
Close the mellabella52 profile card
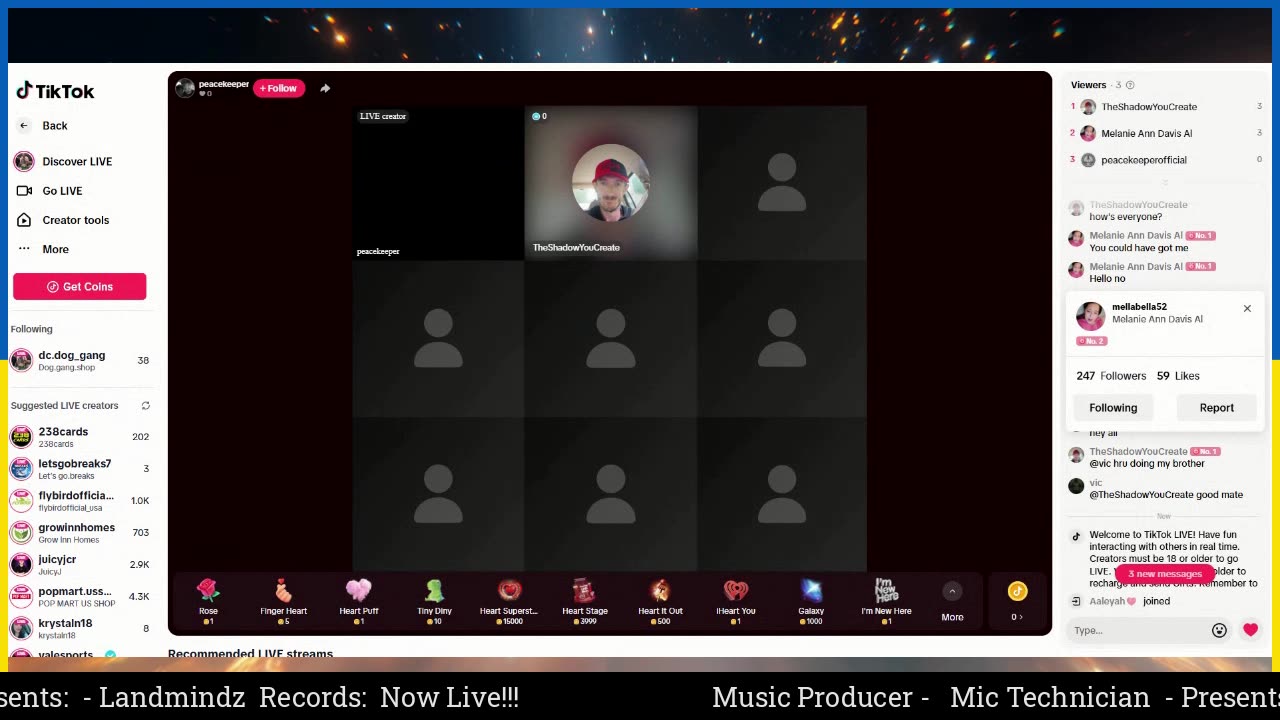click(1247, 309)
